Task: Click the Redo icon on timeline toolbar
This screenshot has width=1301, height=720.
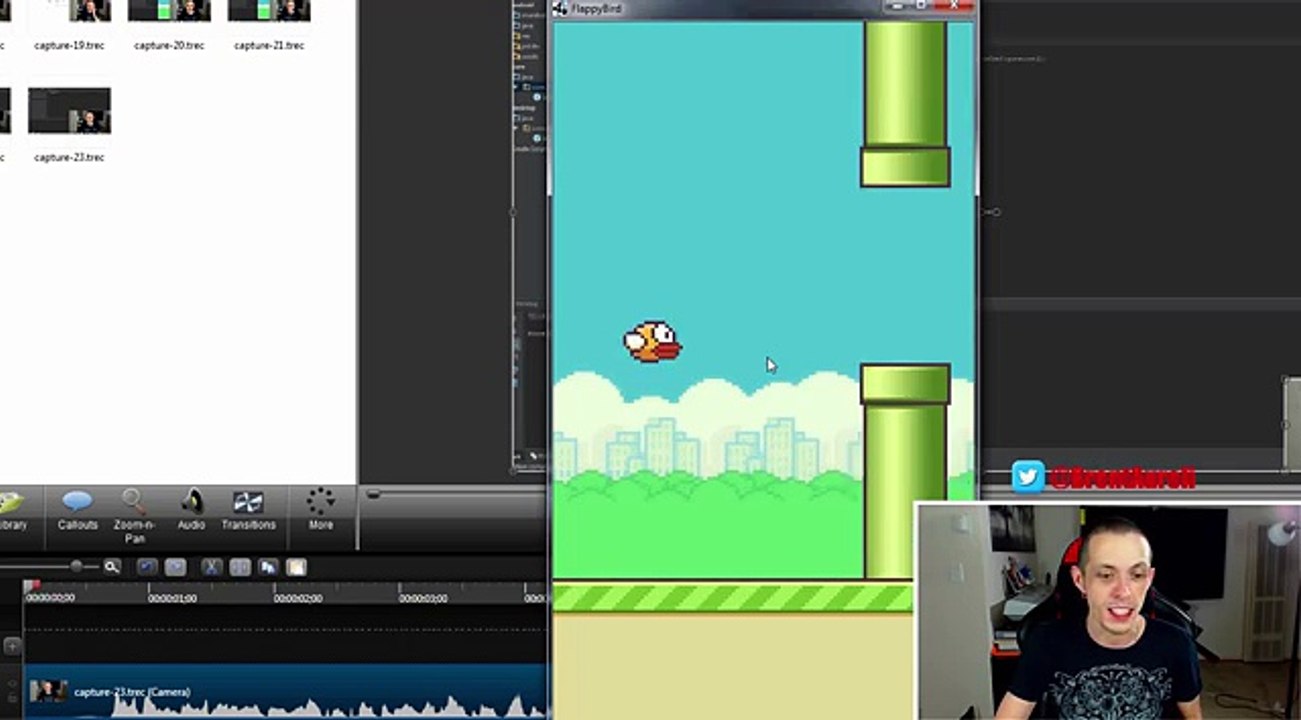Action: coord(175,567)
